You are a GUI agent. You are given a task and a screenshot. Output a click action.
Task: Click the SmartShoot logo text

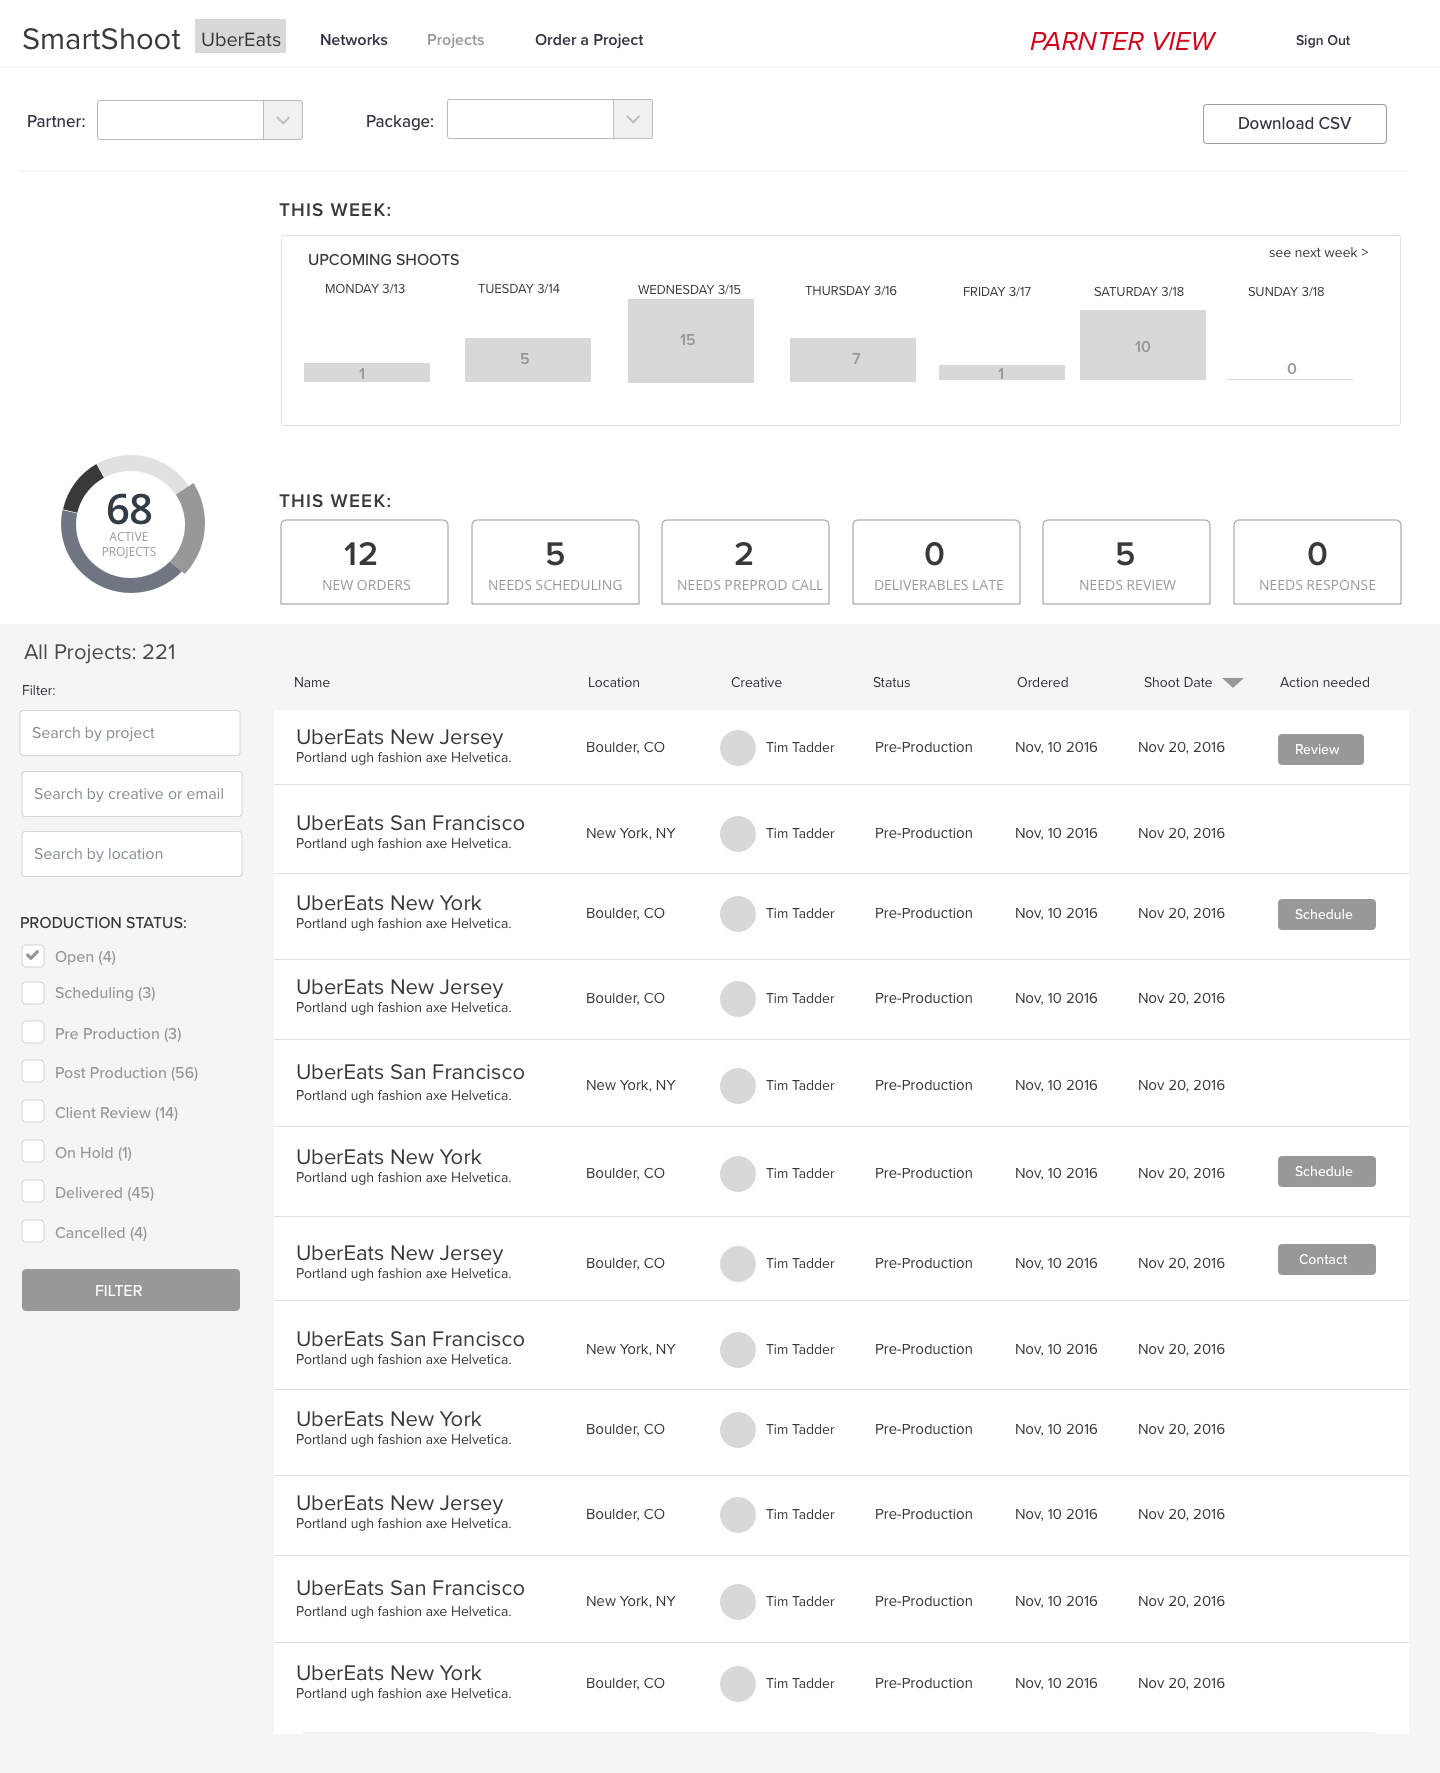(101, 39)
